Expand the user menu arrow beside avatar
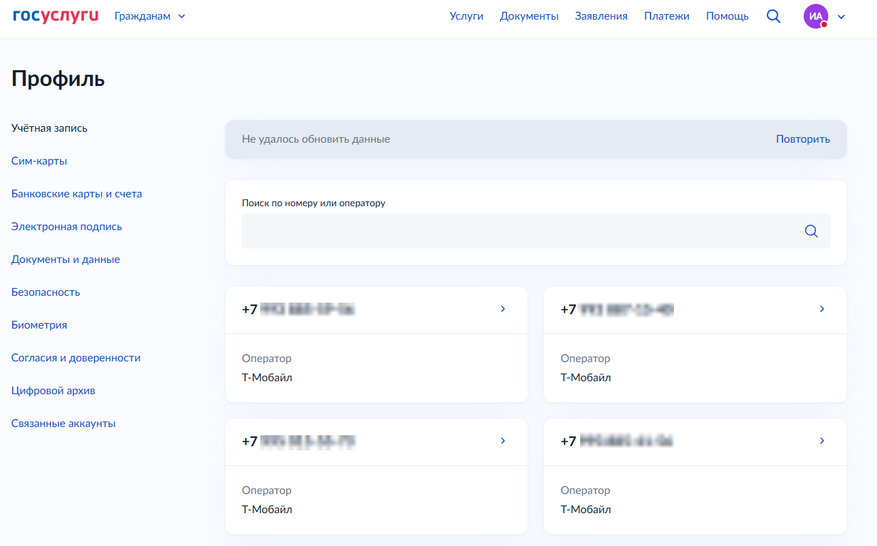This screenshot has height=546, width=877. pyautogui.click(x=841, y=17)
